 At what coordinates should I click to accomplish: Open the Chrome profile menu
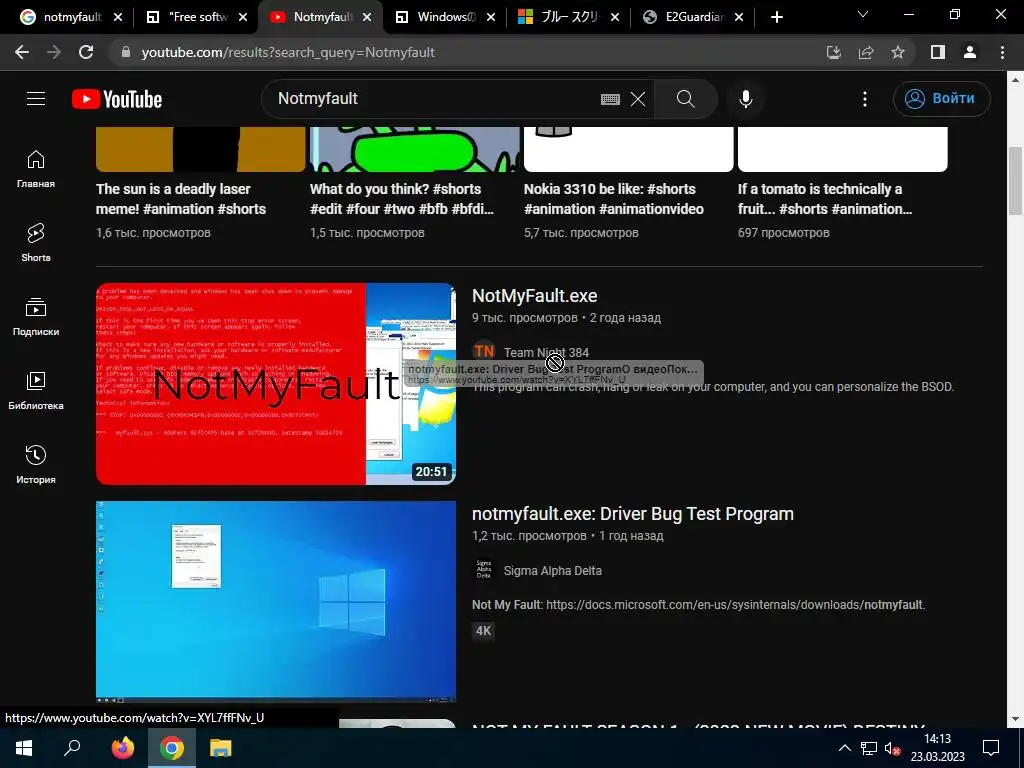pyautogui.click(x=970, y=52)
